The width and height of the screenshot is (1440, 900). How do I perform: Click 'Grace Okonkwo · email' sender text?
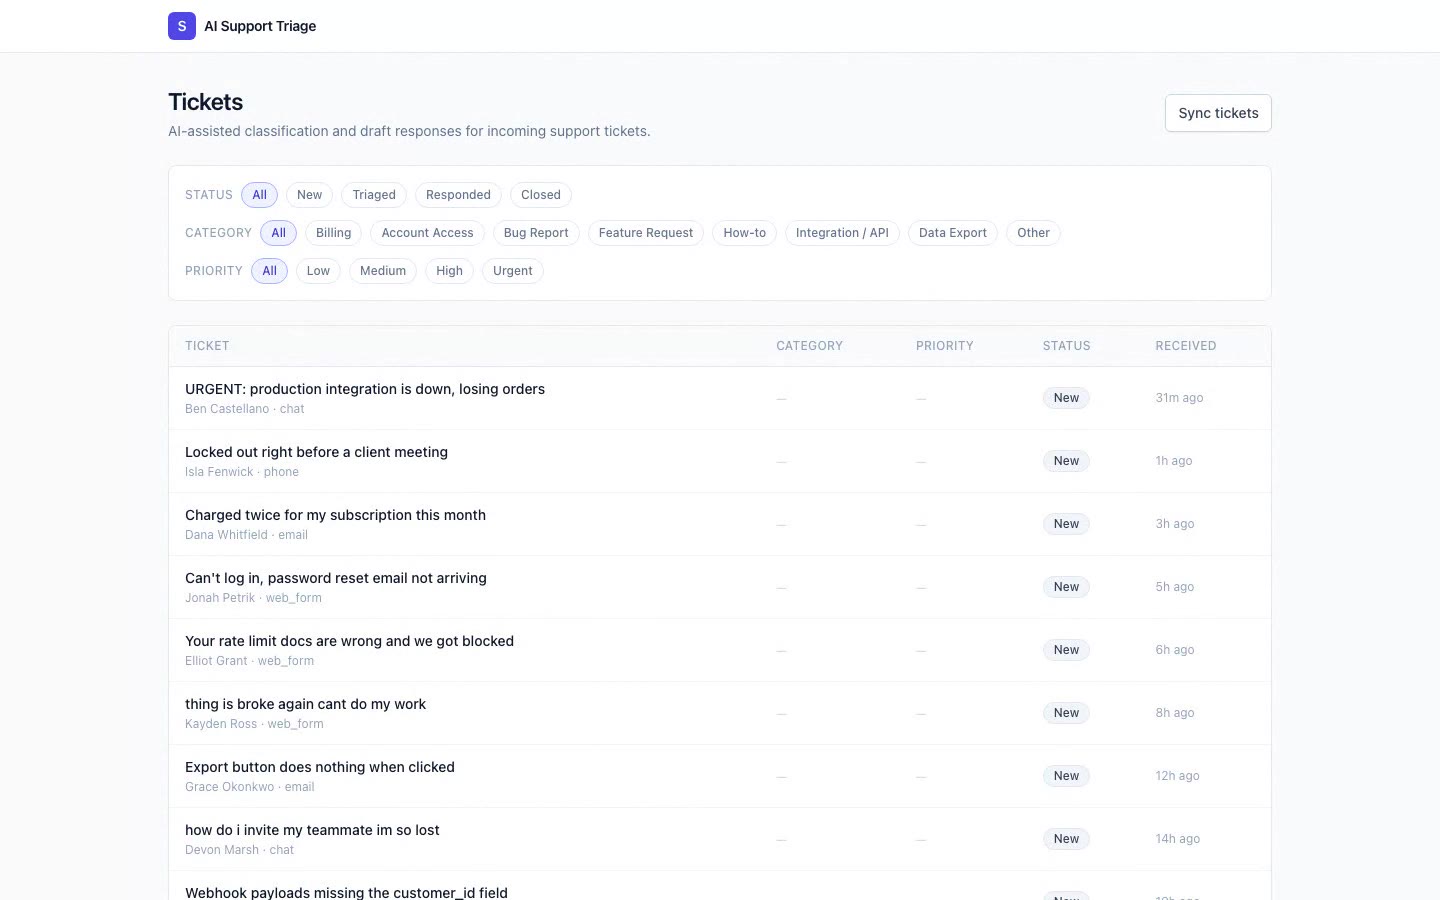click(x=250, y=787)
